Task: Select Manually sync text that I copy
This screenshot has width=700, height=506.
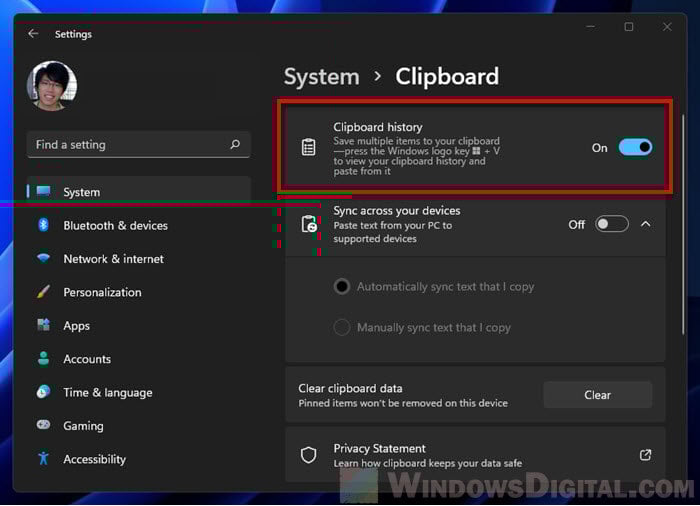Action: [x=342, y=327]
